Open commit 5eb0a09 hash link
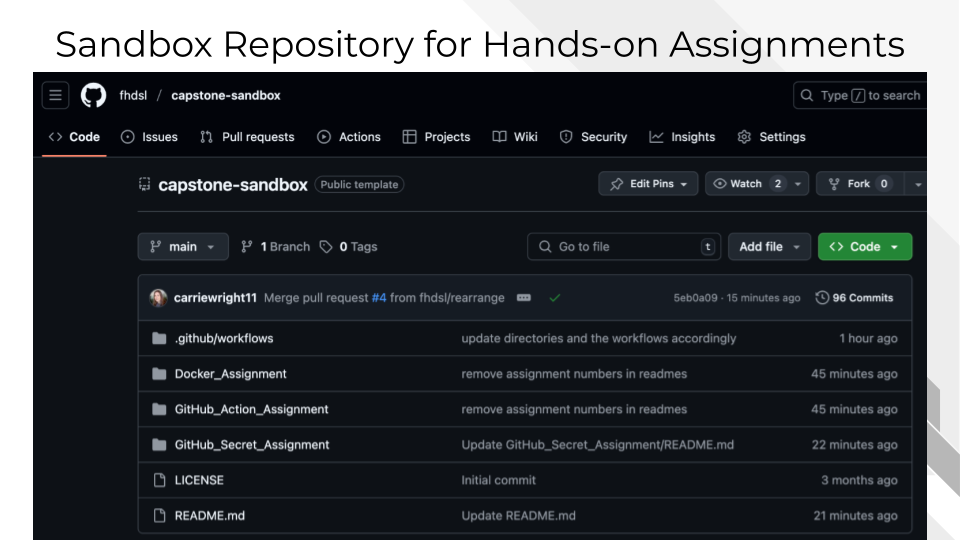The height and width of the screenshot is (540, 960). pyautogui.click(x=696, y=298)
